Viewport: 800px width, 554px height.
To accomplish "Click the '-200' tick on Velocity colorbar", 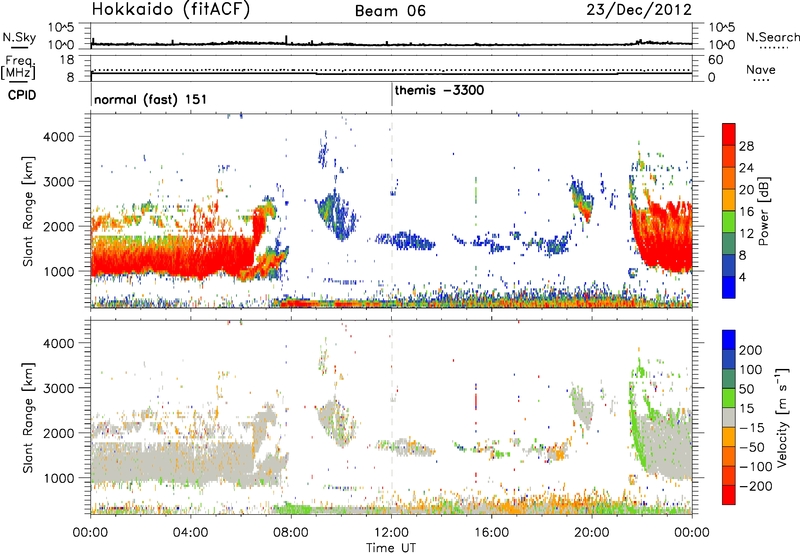I will 754,486.
